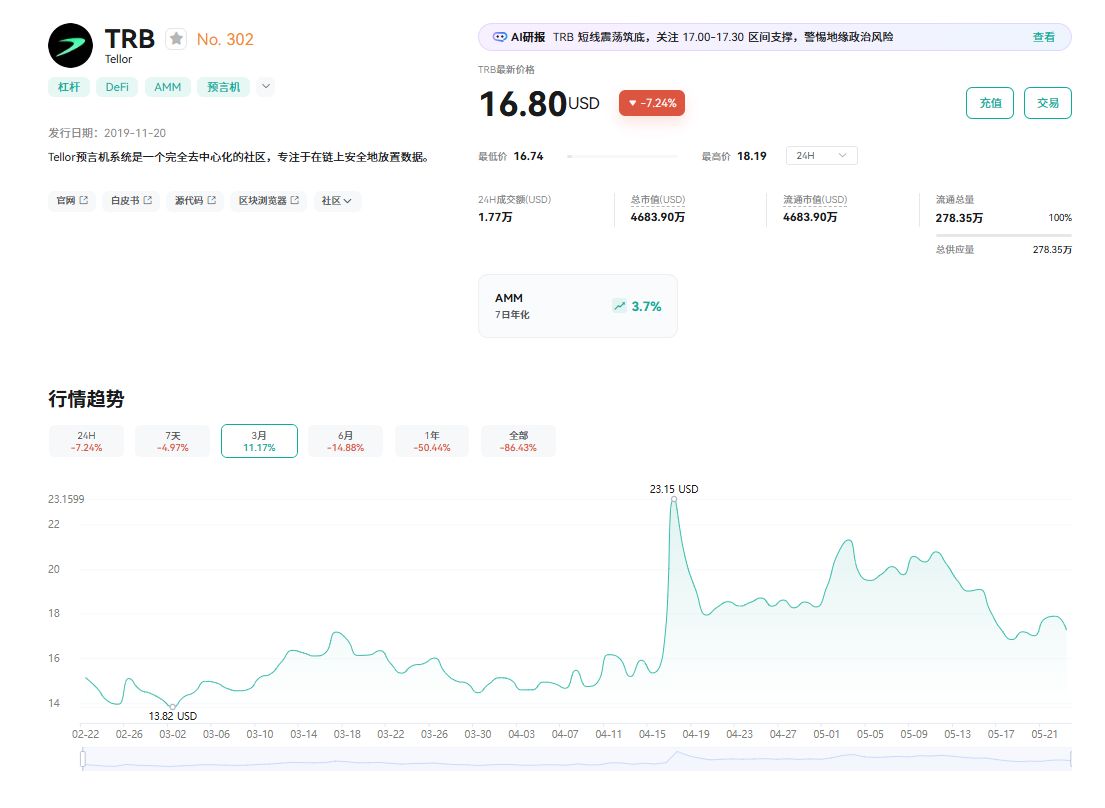Switch chart to 1年 range
This screenshot has height=808, width=1105.
[x=432, y=441]
